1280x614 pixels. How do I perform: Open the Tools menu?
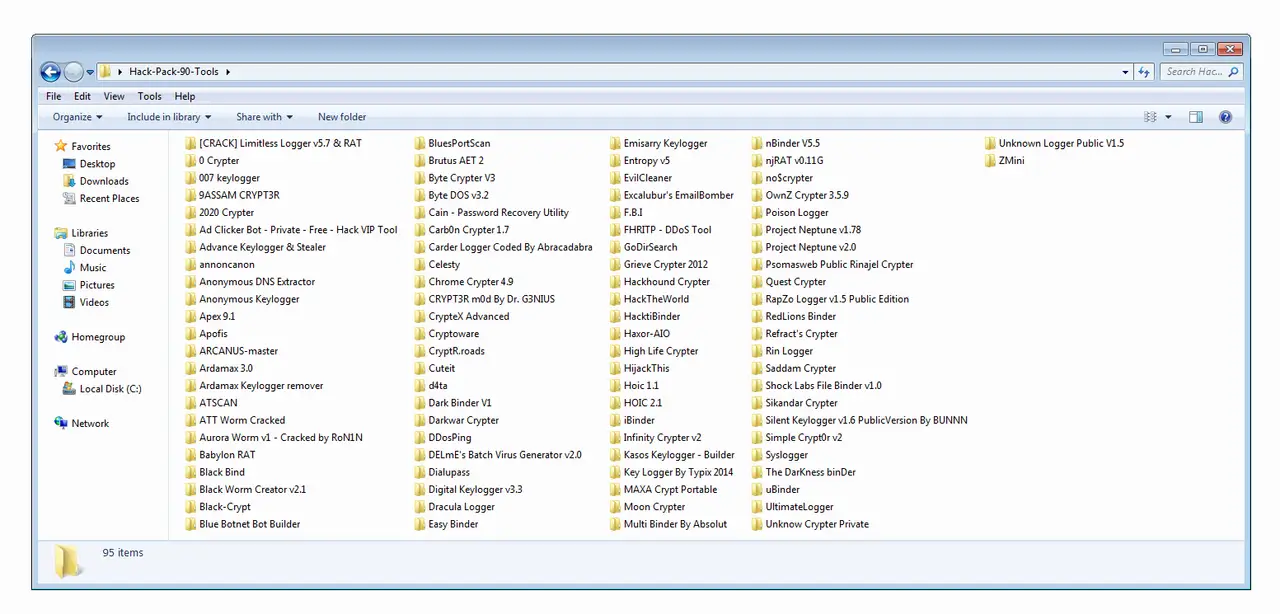pyautogui.click(x=149, y=96)
